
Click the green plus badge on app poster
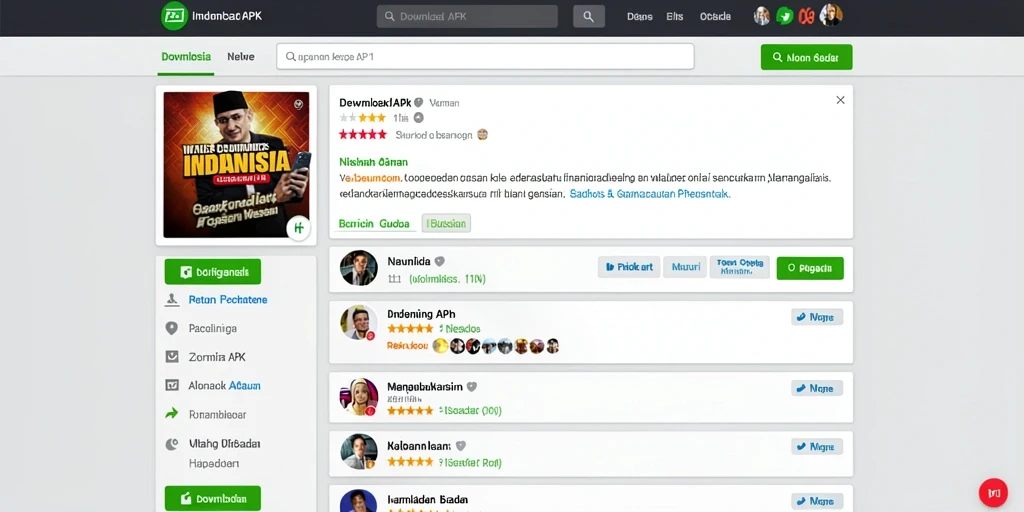298,228
